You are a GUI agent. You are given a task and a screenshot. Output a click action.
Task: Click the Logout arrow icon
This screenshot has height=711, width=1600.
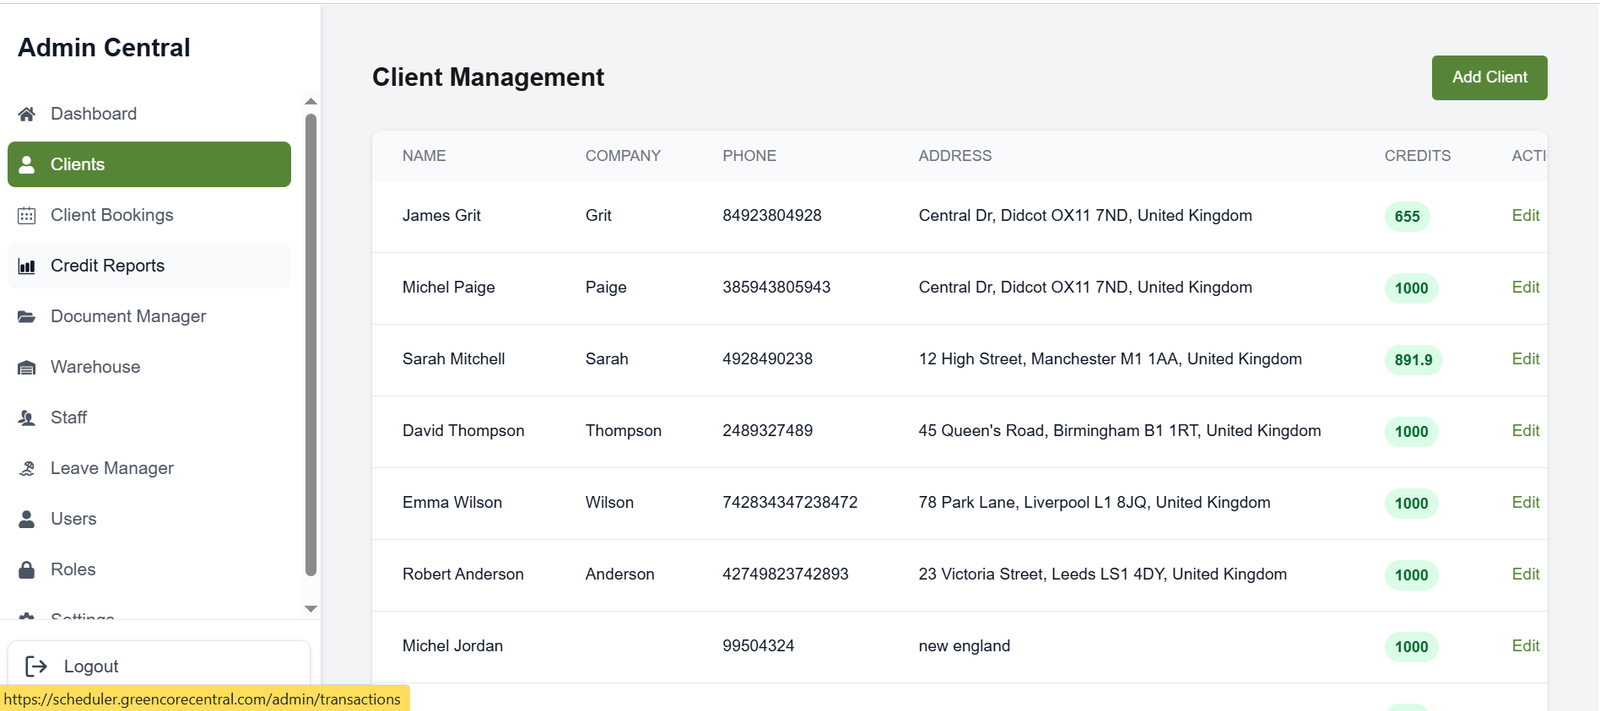coord(36,667)
